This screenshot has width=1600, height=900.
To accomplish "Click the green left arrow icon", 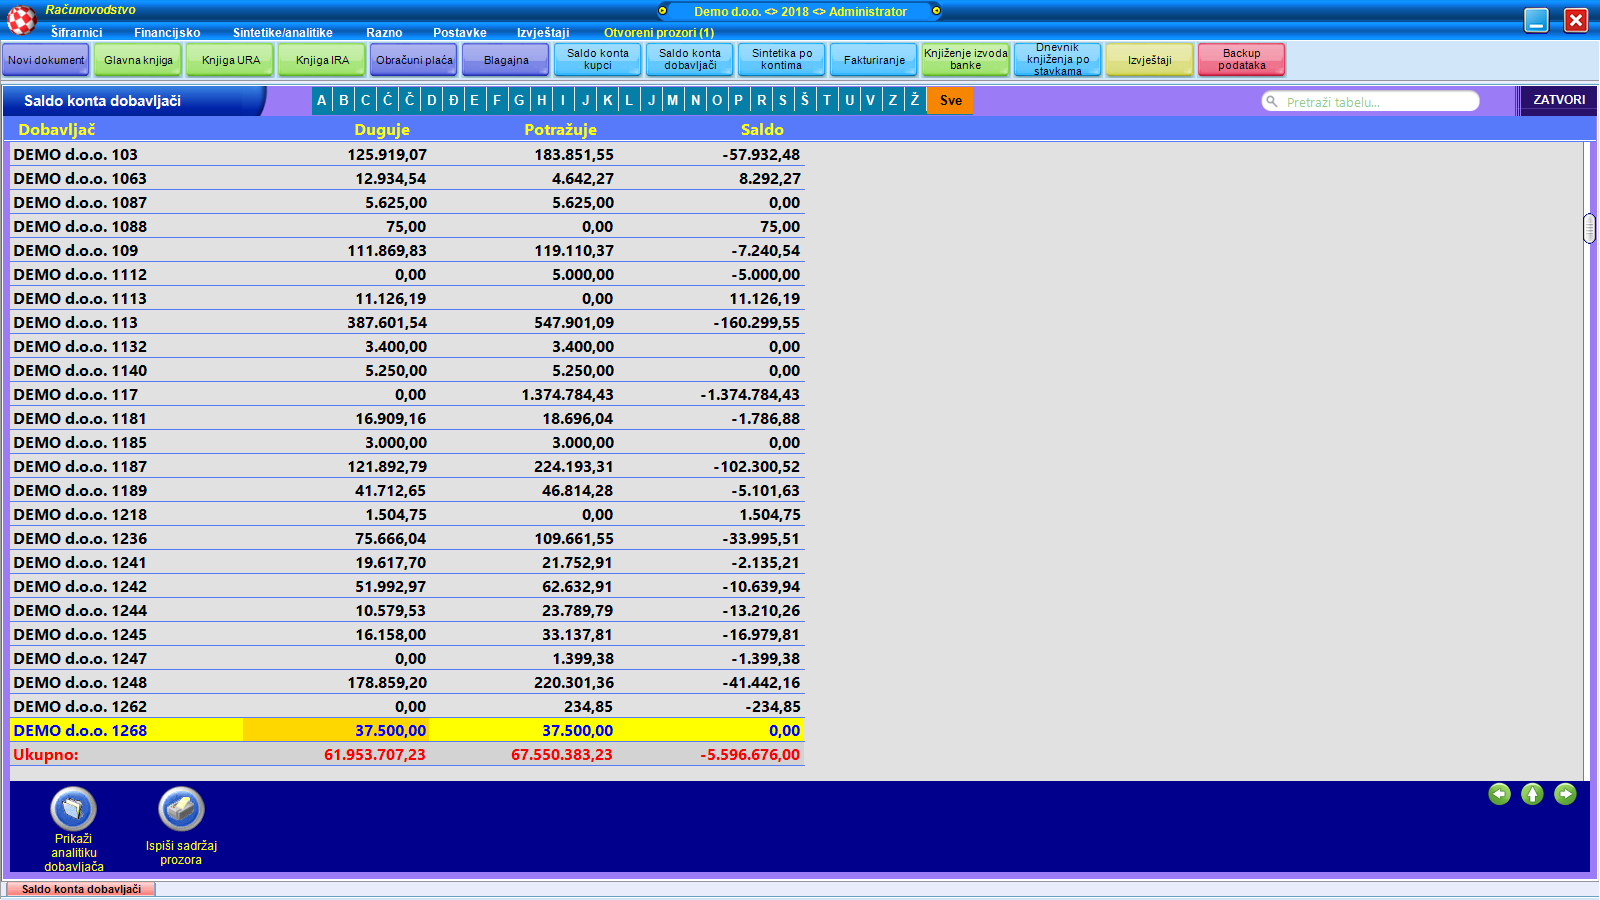I will 1499,794.
